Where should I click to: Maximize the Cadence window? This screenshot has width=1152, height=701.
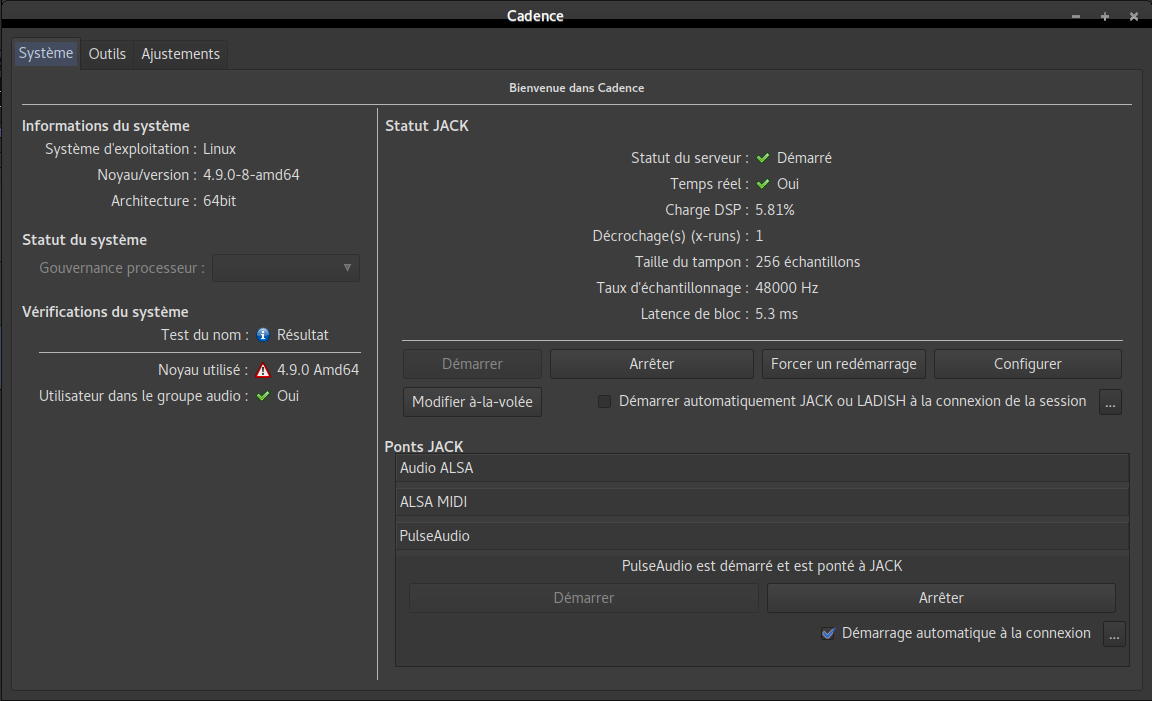[x=1105, y=16]
